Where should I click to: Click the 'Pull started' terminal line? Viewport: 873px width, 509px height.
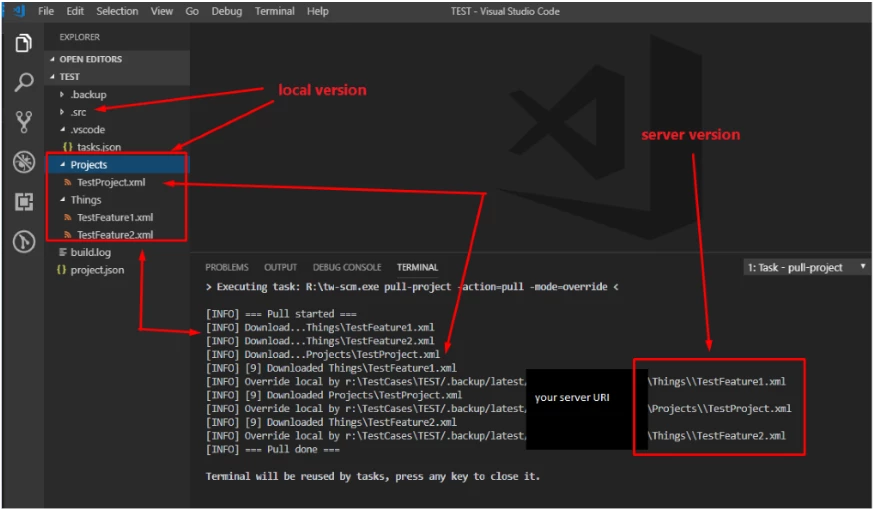pyautogui.click(x=281, y=314)
